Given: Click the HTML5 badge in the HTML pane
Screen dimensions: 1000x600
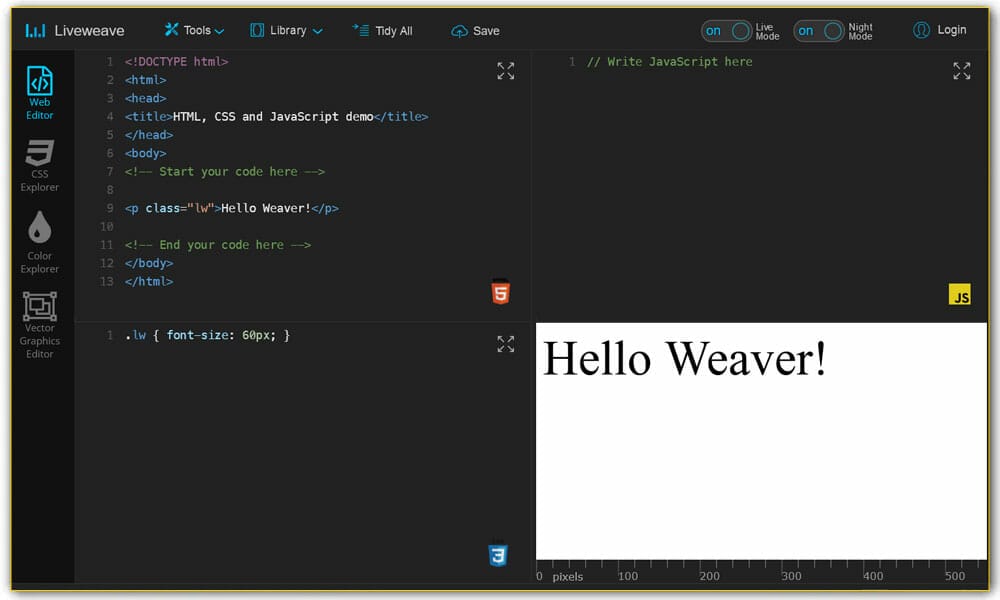Looking at the screenshot, I should pos(500,292).
